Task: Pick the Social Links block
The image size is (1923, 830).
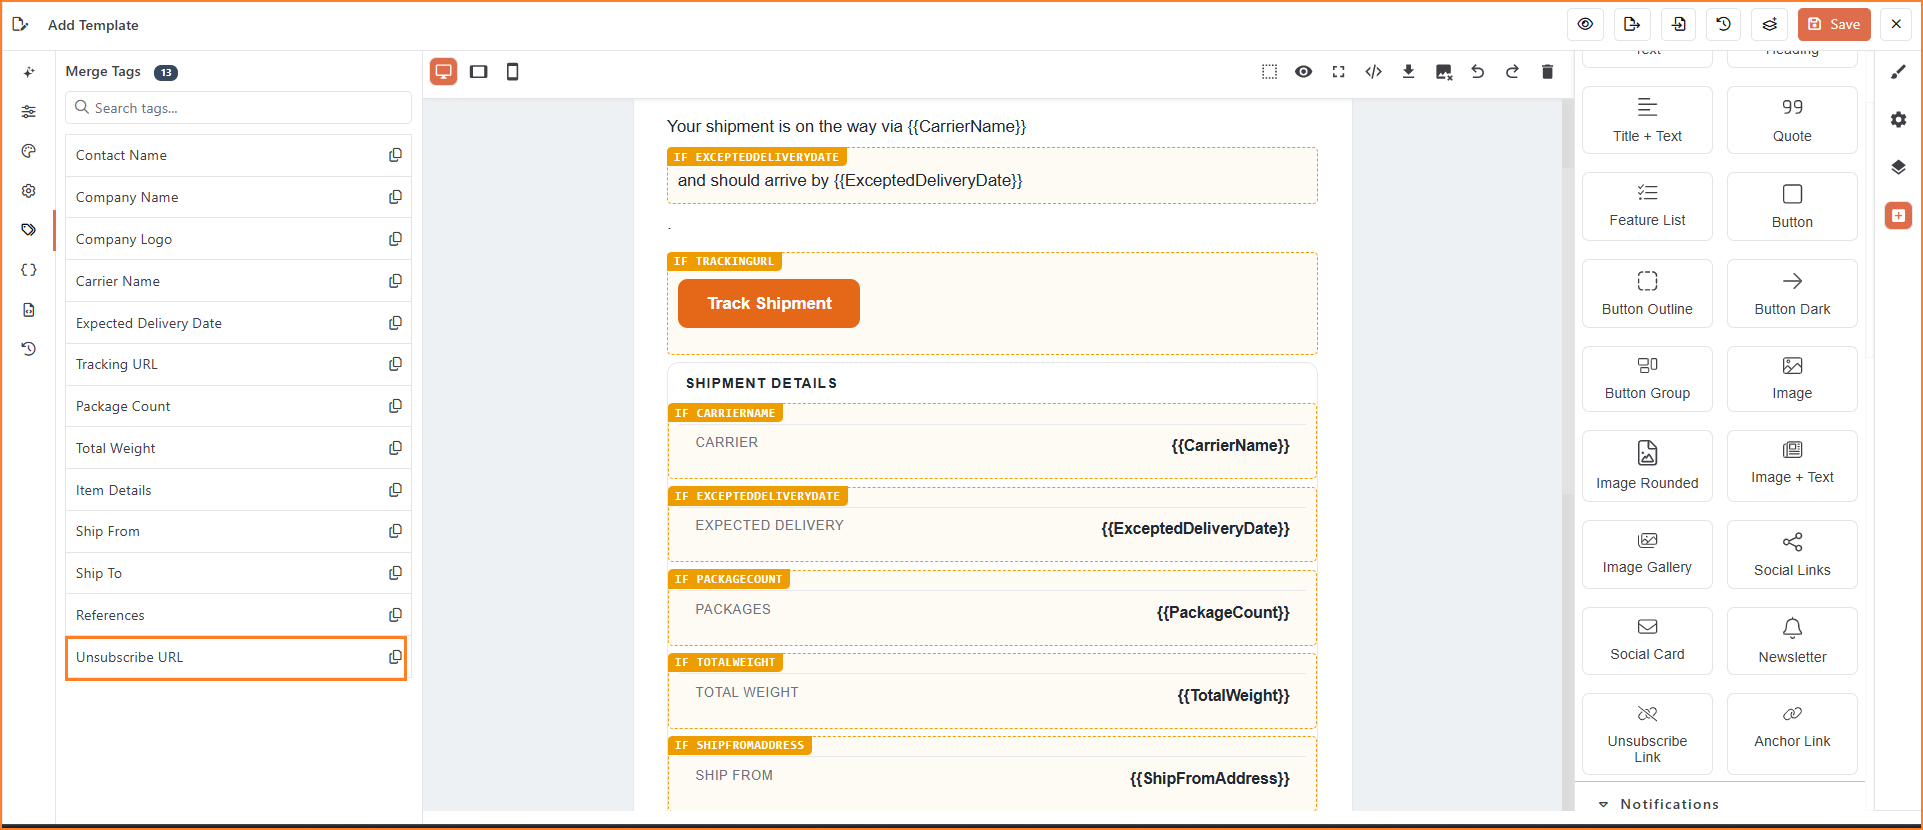Action: coord(1792,555)
